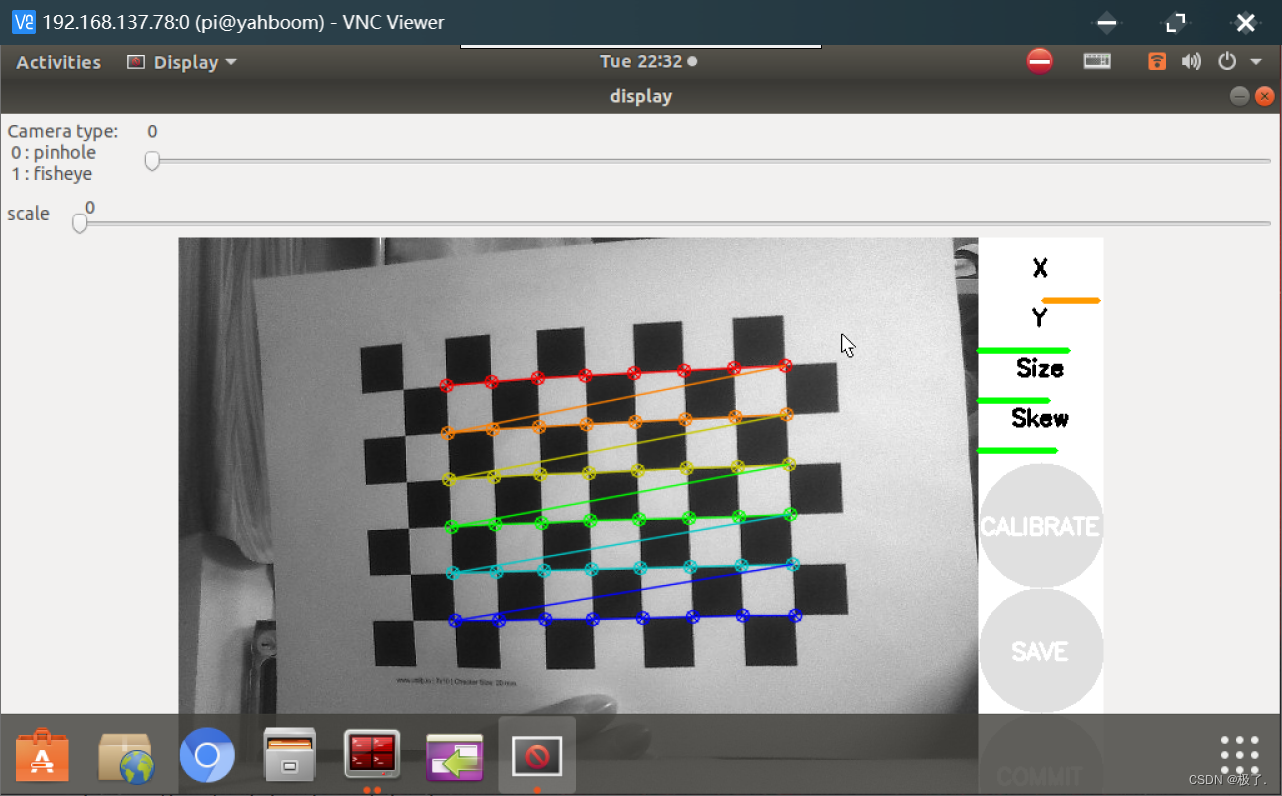Screen dimensions: 1282x796
Task: Click the Size label in side panel
Action: tap(1040, 368)
